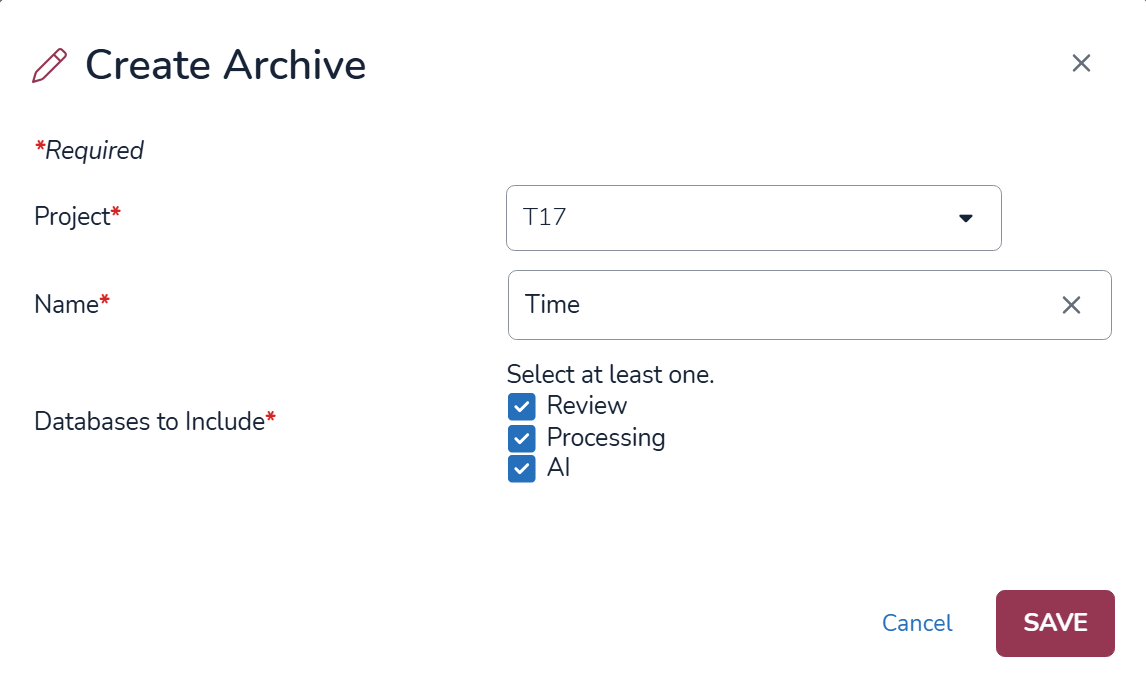This screenshot has height=684, width=1146.
Task: Close the Create Archive dialog
Action: tap(1081, 63)
